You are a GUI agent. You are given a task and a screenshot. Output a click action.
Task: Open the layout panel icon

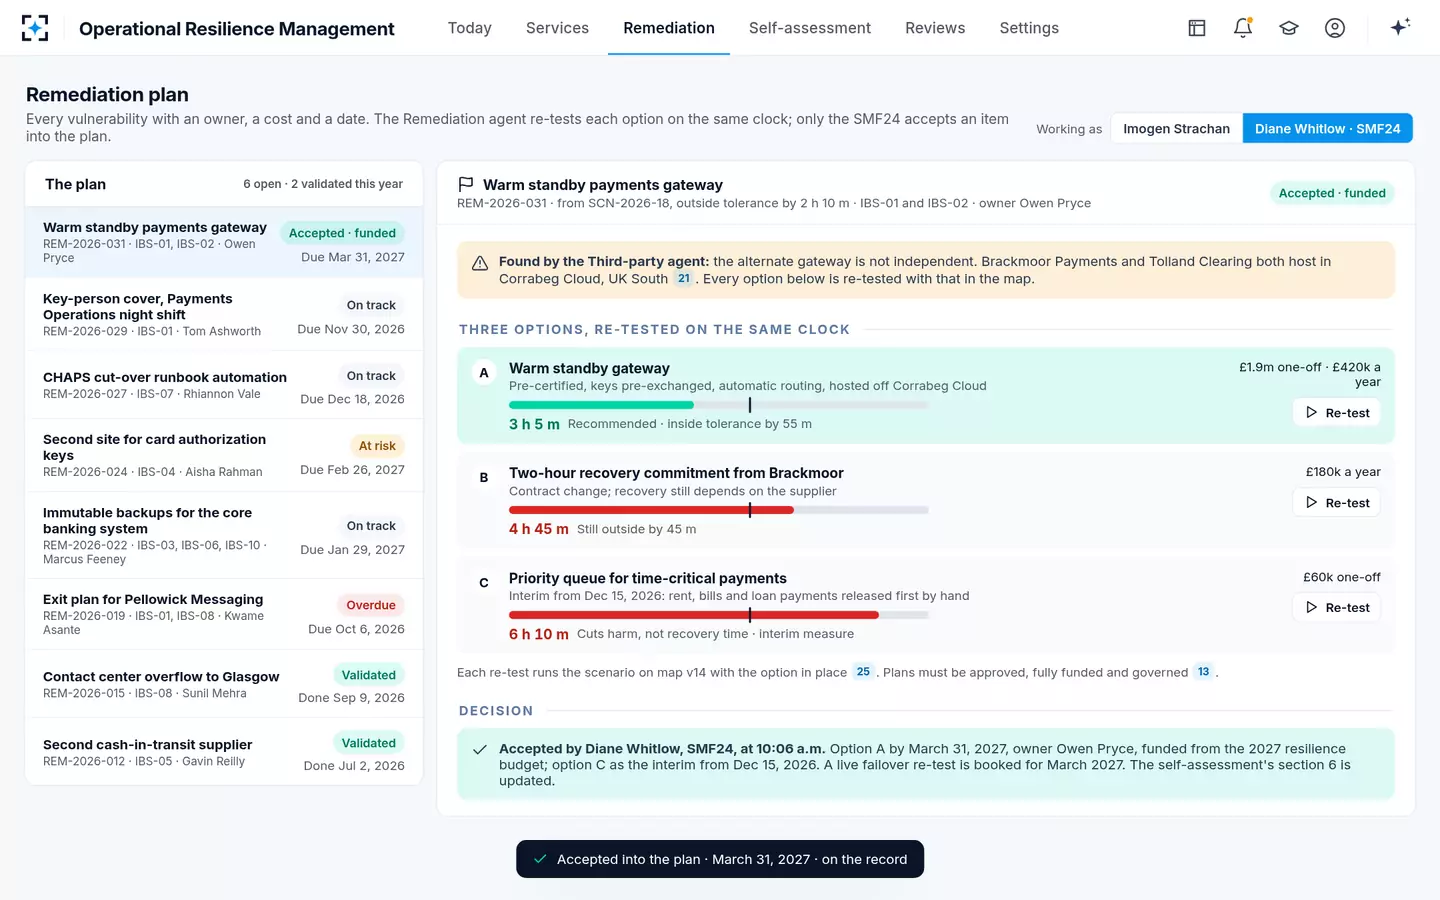[1197, 28]
